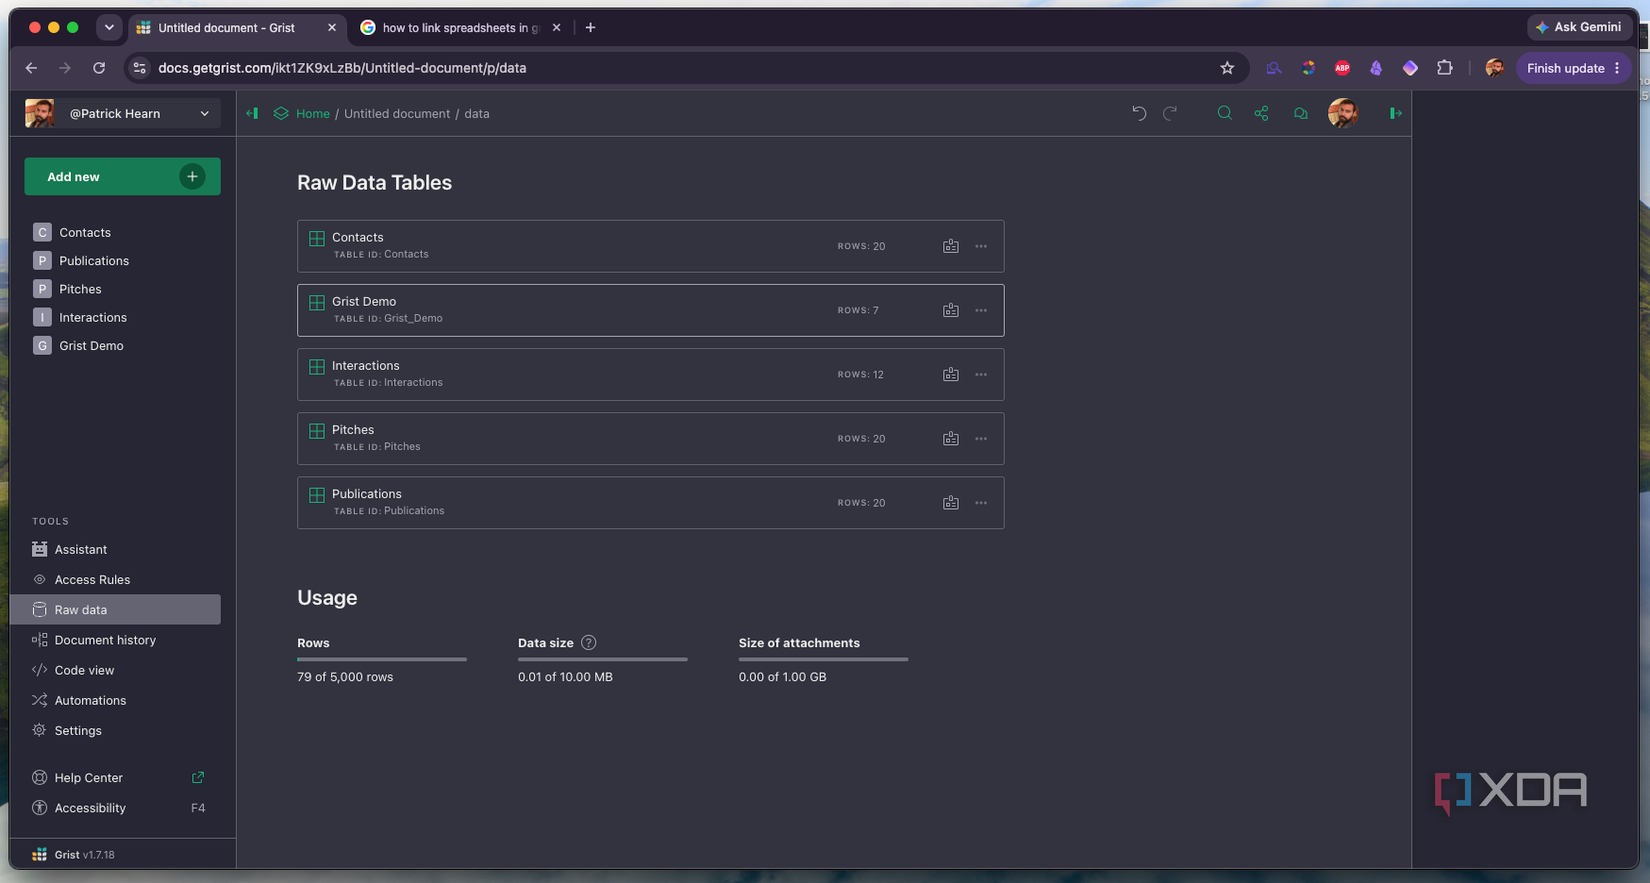The image size is (1650, 883).
Task: Click the undo arrow icon
Action: pos(1139,113)
